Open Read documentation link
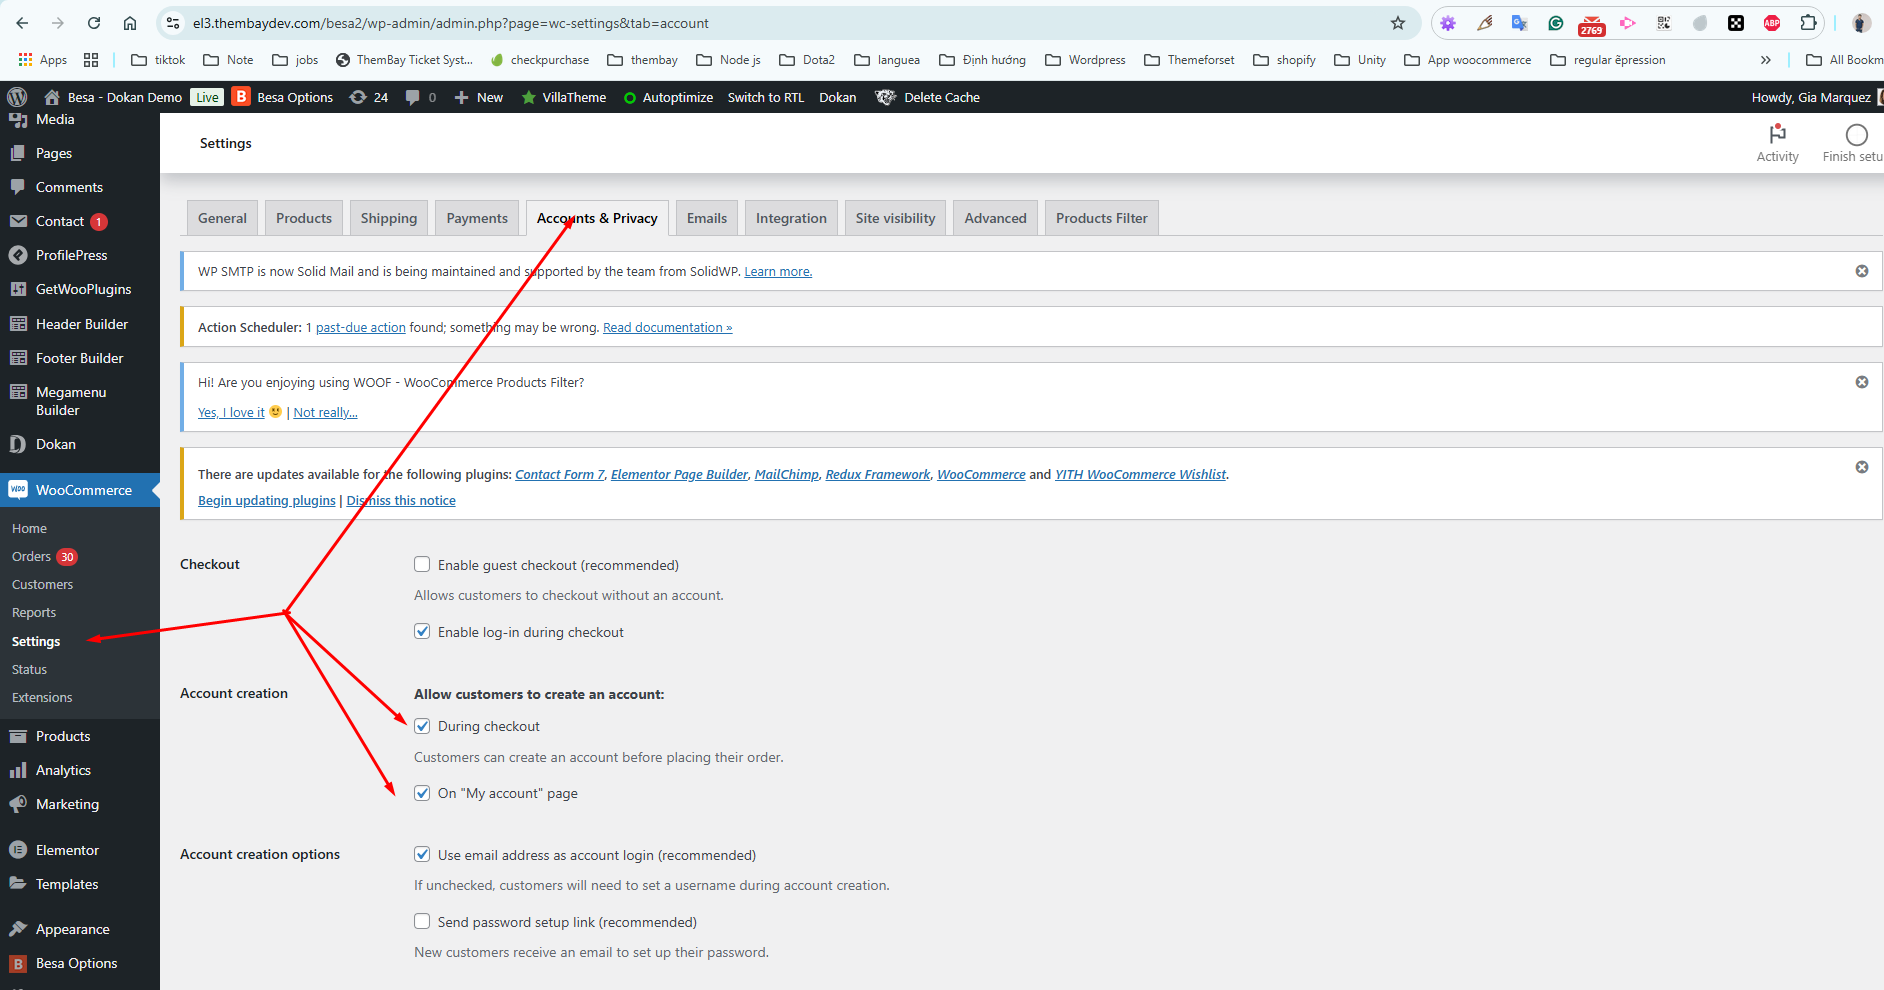Viewport: 1884px width, 990px height. click(667, 328)
